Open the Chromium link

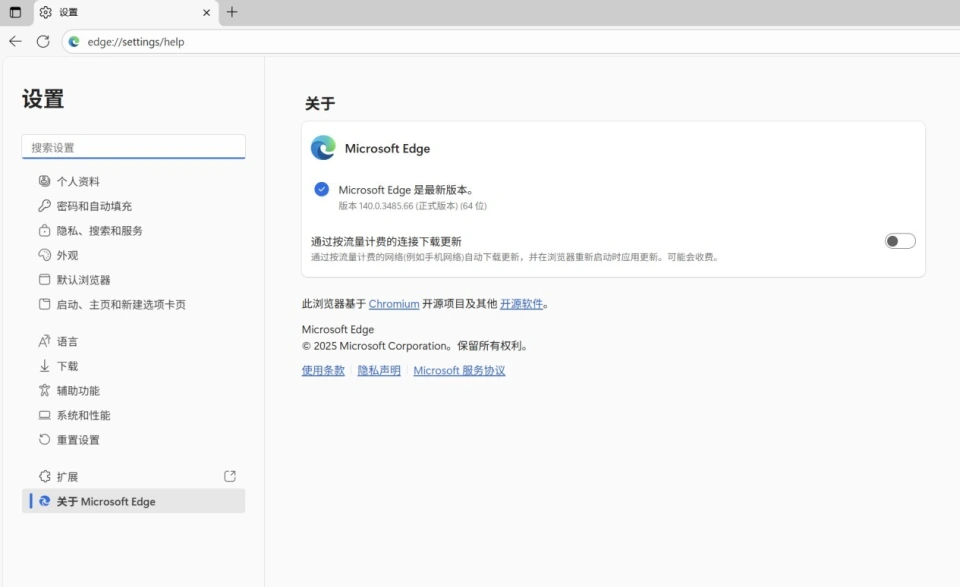[393, 304]
